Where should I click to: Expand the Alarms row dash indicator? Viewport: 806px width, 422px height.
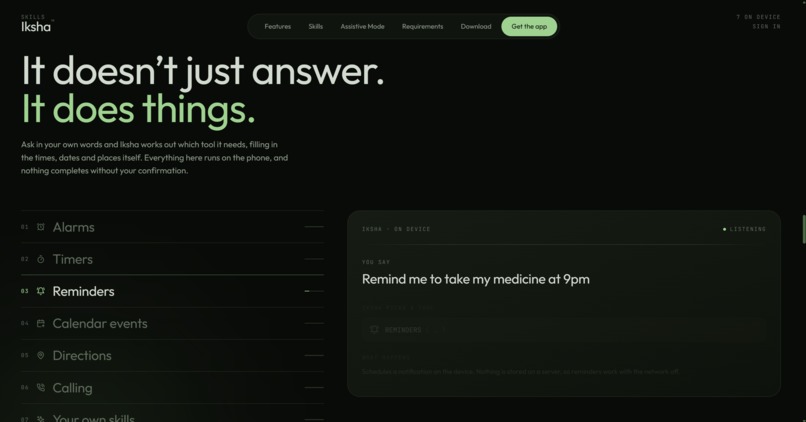pyautogui.click(x=314, y=227)
